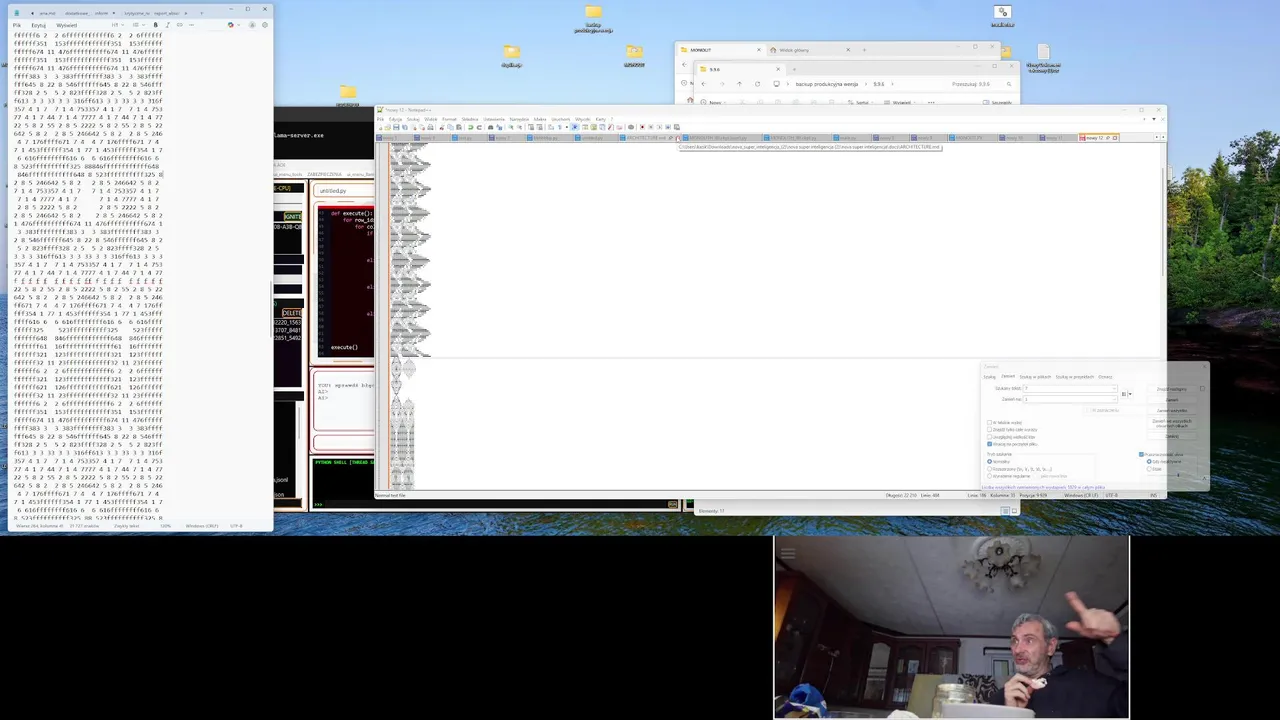
Task: Enable Uwzględnij wielkość liter checkbox
Action: click(989, 437)
